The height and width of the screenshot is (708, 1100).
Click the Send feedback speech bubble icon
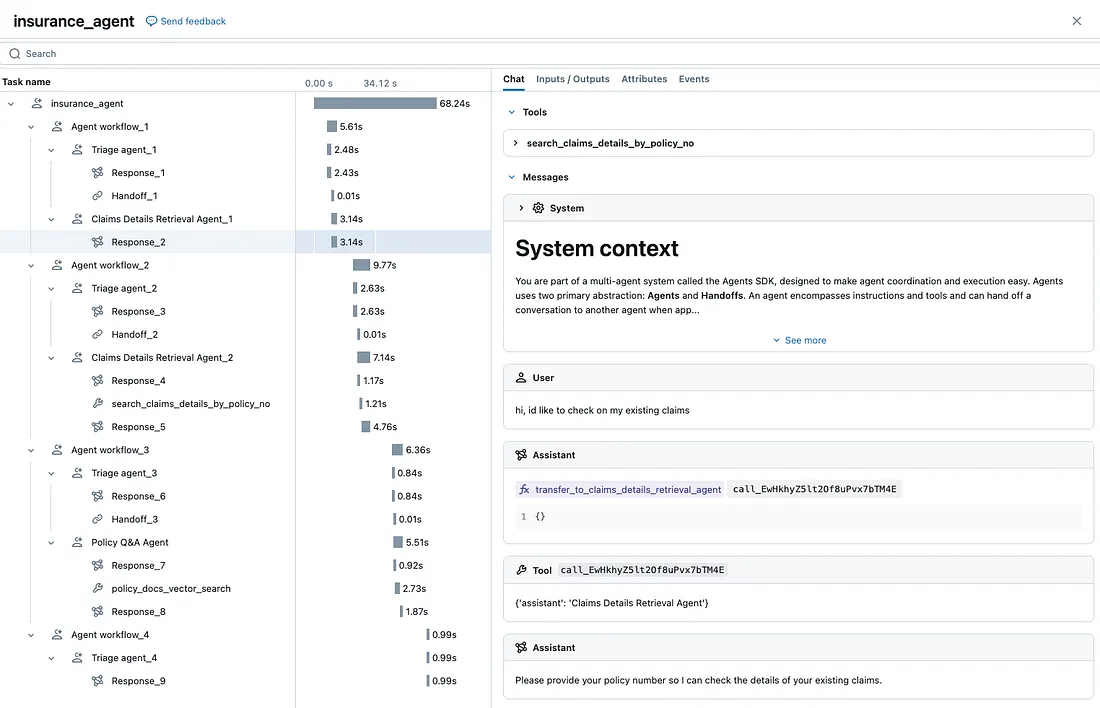[152, 21]
